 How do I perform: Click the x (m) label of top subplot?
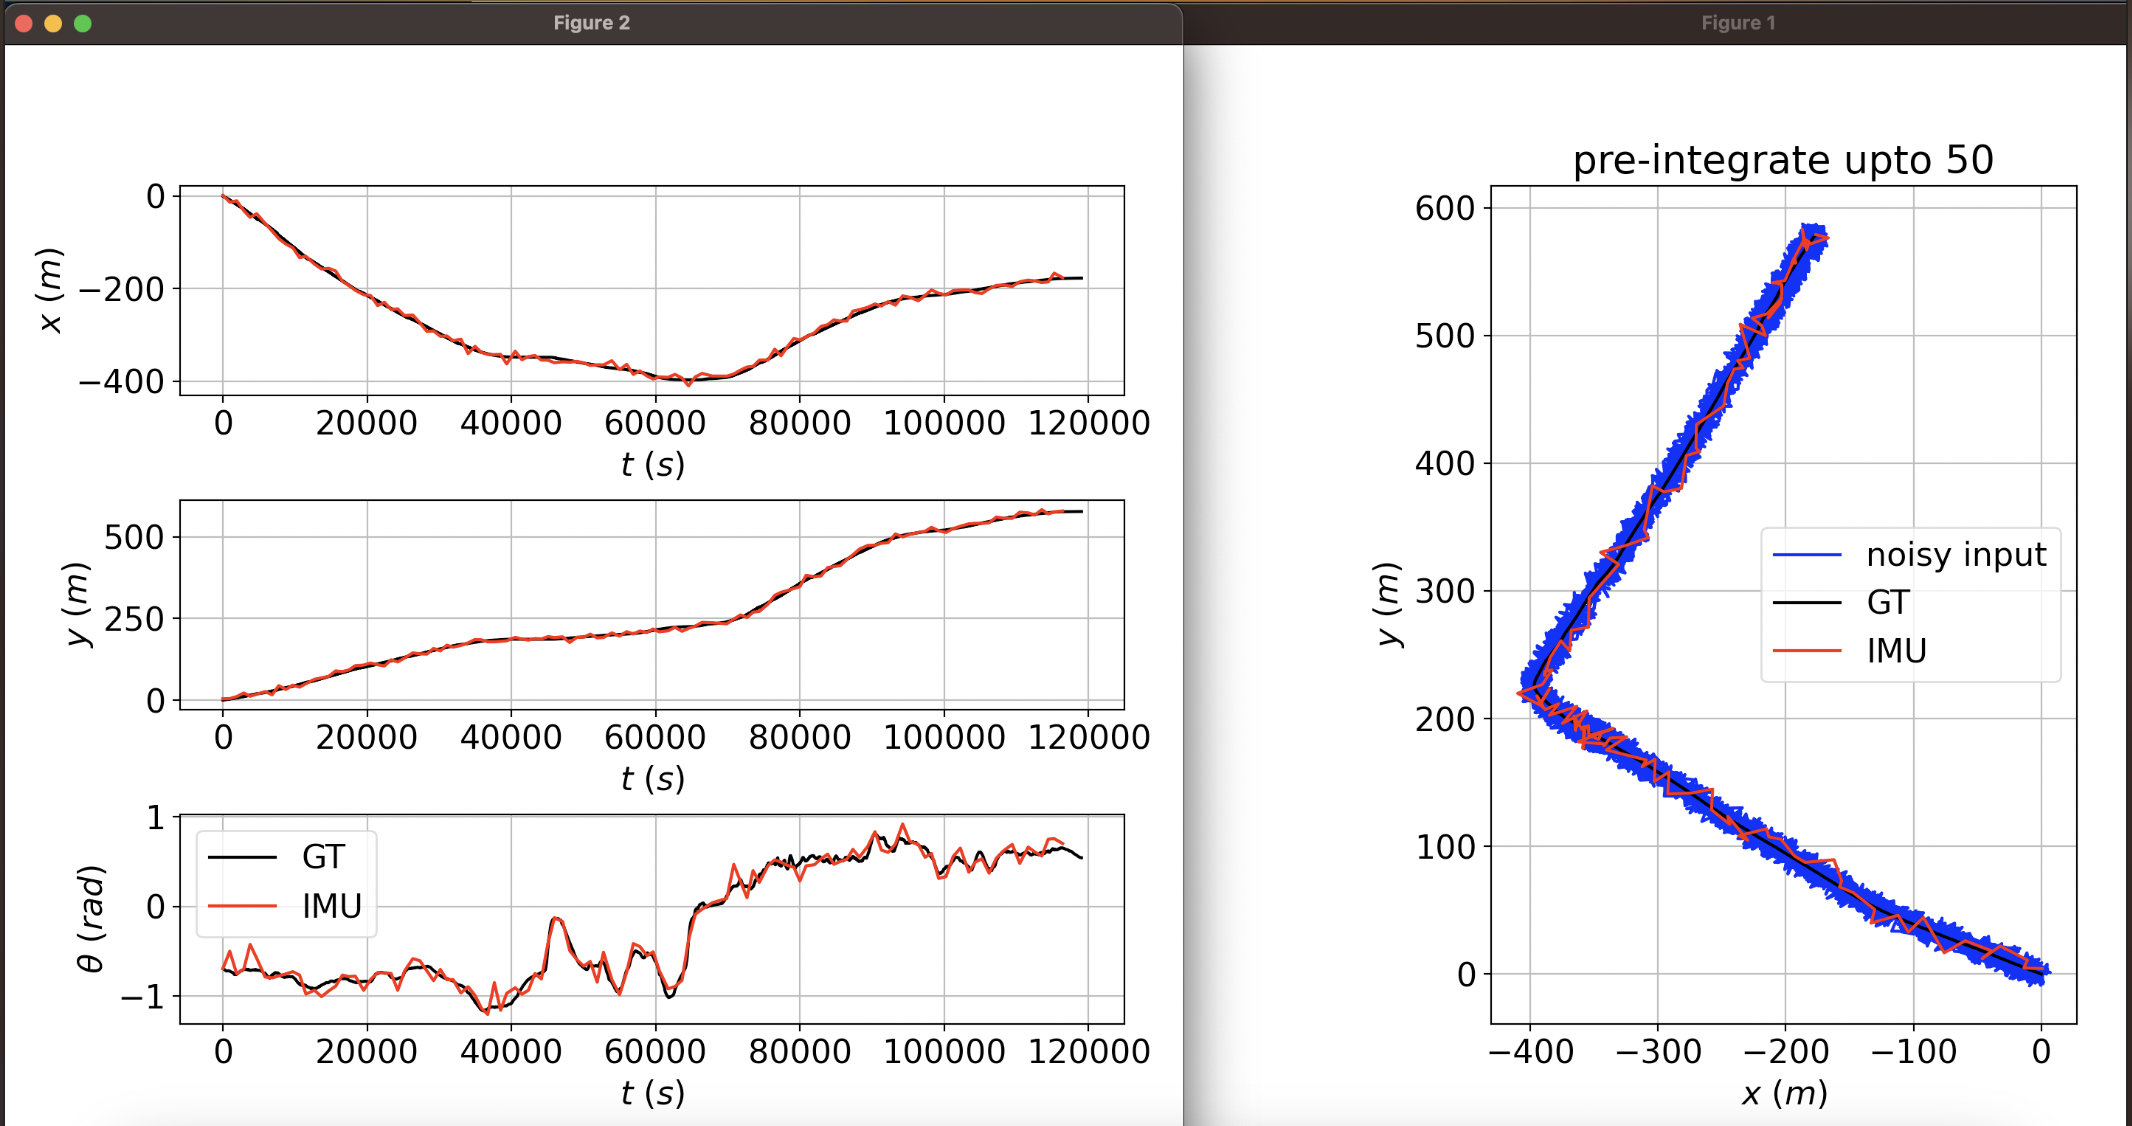(x=50, y=290)
